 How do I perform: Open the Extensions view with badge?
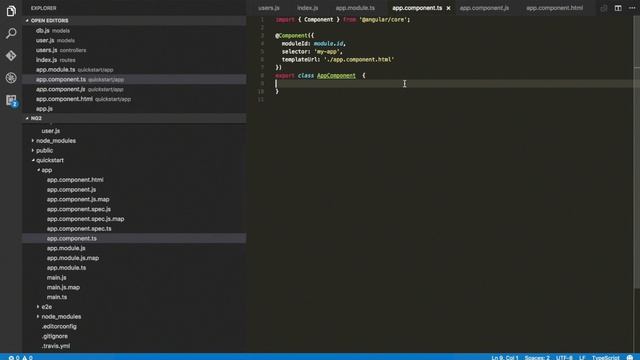click(11, 100)
